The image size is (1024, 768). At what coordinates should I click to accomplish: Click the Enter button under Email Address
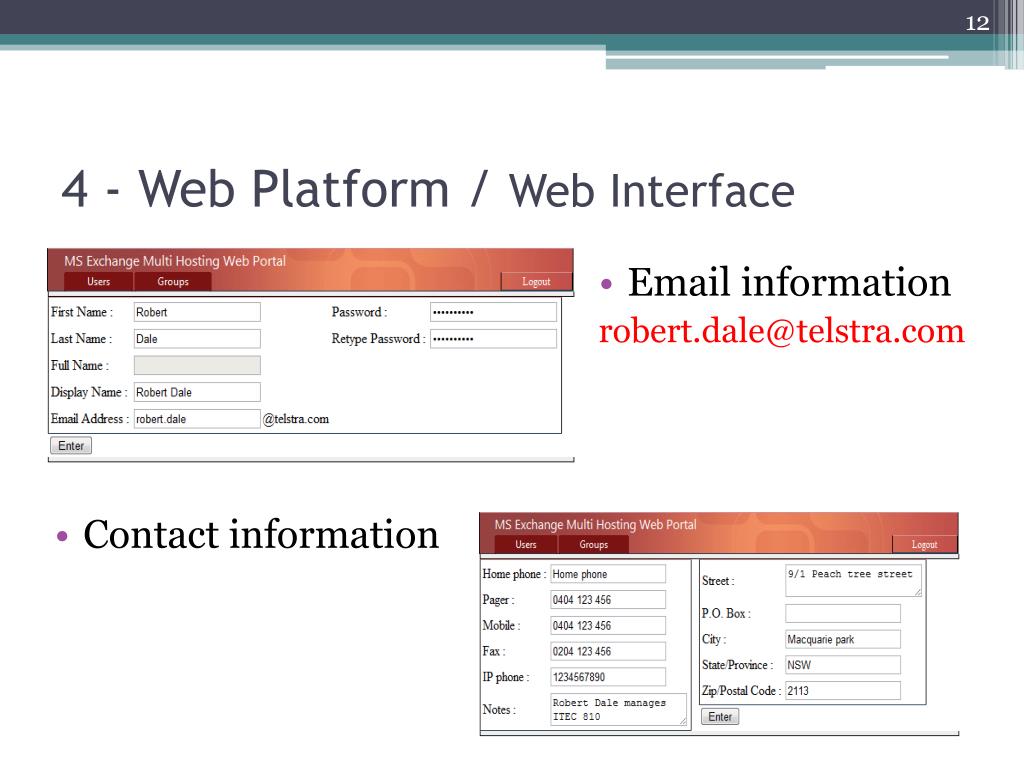click(x=71, y=445)
